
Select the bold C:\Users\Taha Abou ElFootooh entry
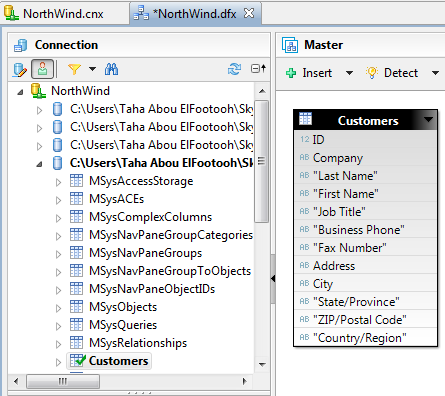(x=161, y=163)
